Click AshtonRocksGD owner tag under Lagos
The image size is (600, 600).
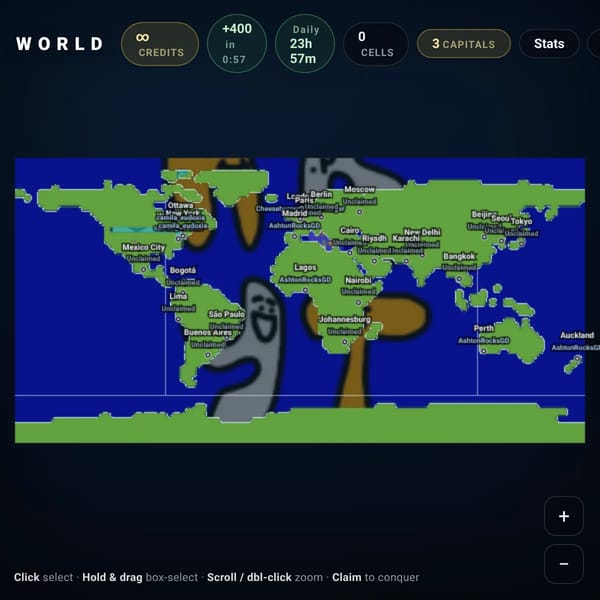point(305,279)
